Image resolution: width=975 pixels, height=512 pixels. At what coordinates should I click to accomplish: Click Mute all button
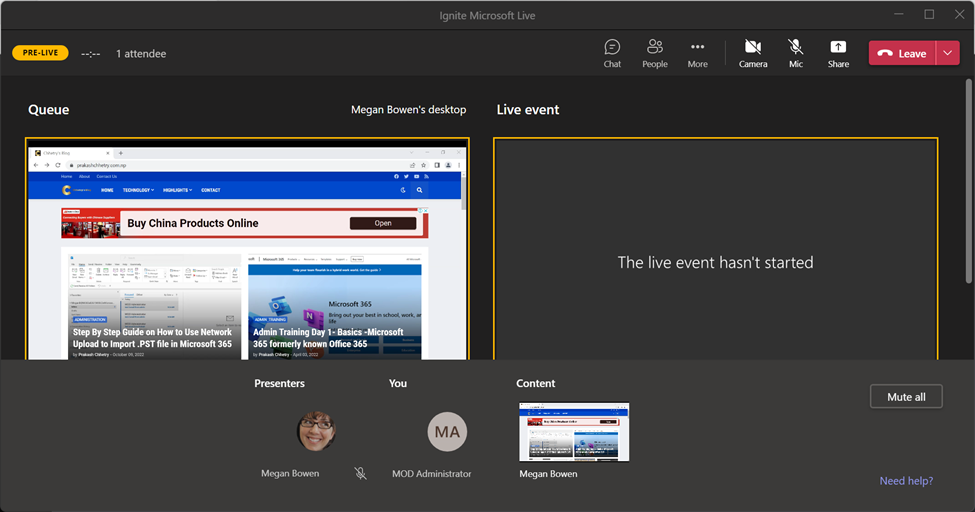click(x=906, y=397)
